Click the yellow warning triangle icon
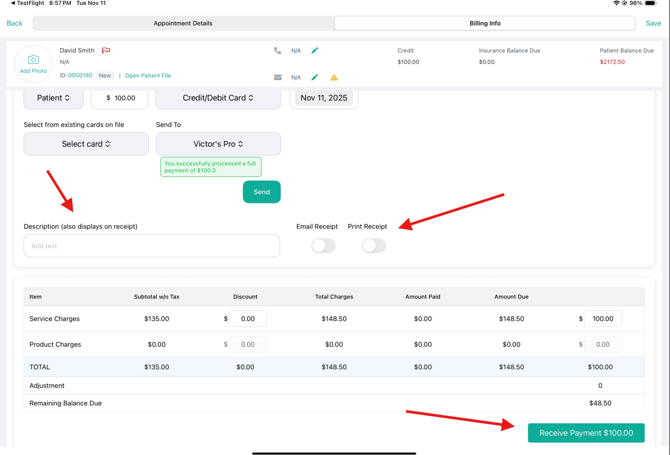The height and width of the screenshot is (455, 670). (334, 77)
